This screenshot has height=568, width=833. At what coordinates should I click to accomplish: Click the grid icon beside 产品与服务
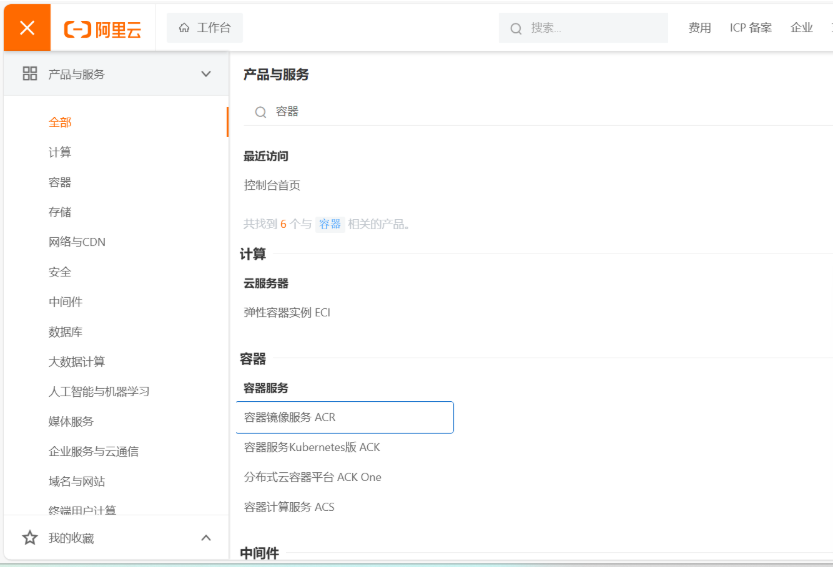point(30,74)
